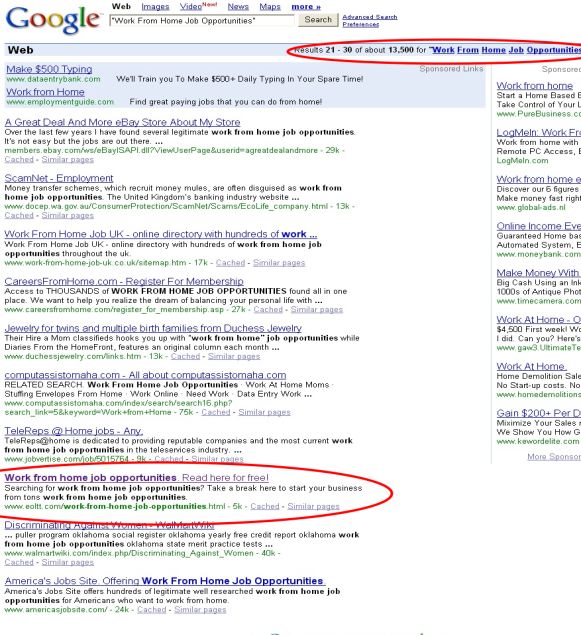Open the 'Make Money With' timecamera ad

(538, 273)
